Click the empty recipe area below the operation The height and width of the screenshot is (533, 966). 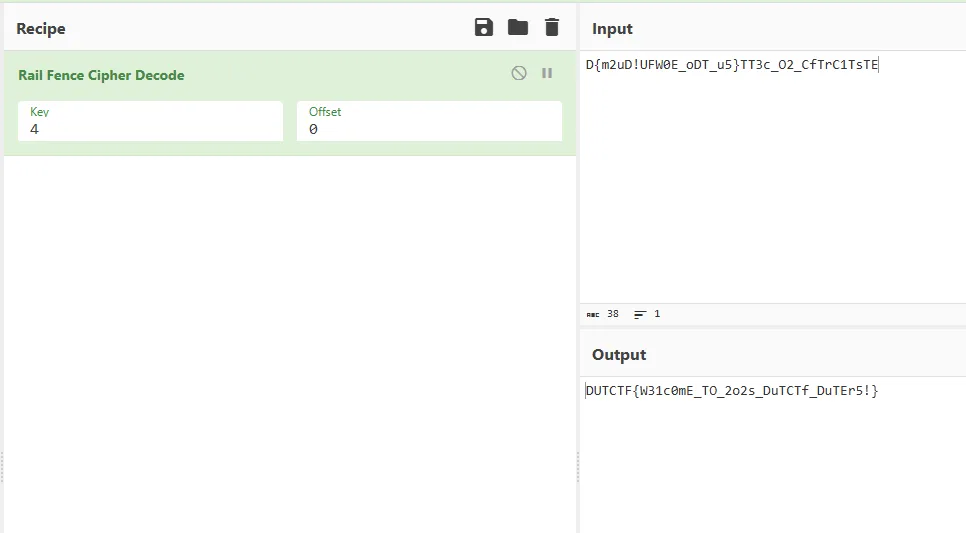click(x=288, y=340)
